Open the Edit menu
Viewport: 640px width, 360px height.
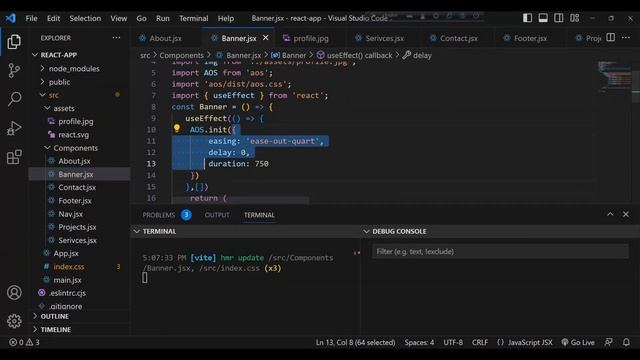click(53, 18)
